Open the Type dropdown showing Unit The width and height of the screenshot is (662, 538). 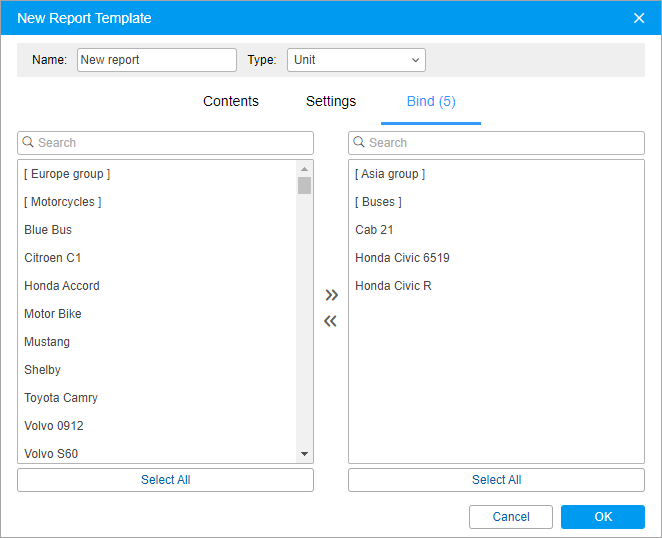pos(356,60)
